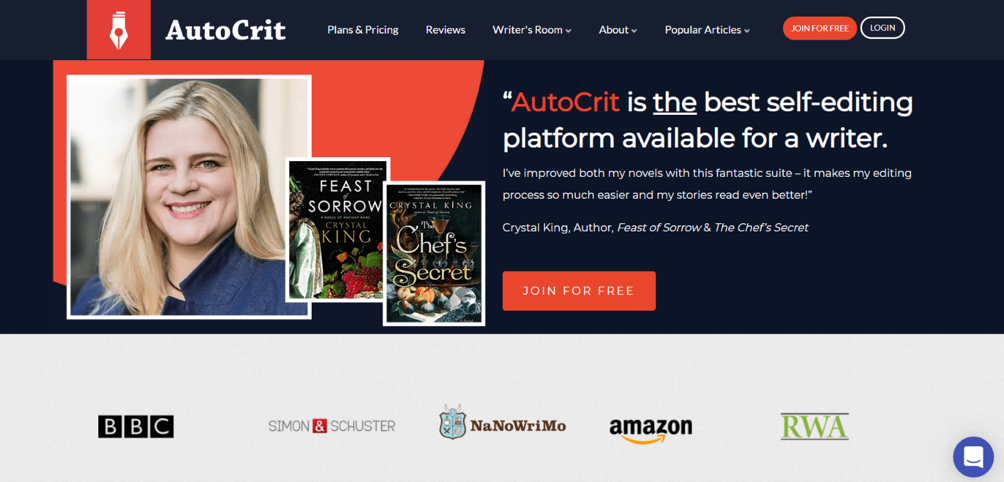Click the red AutoCrit text in quote

(565, 102)
